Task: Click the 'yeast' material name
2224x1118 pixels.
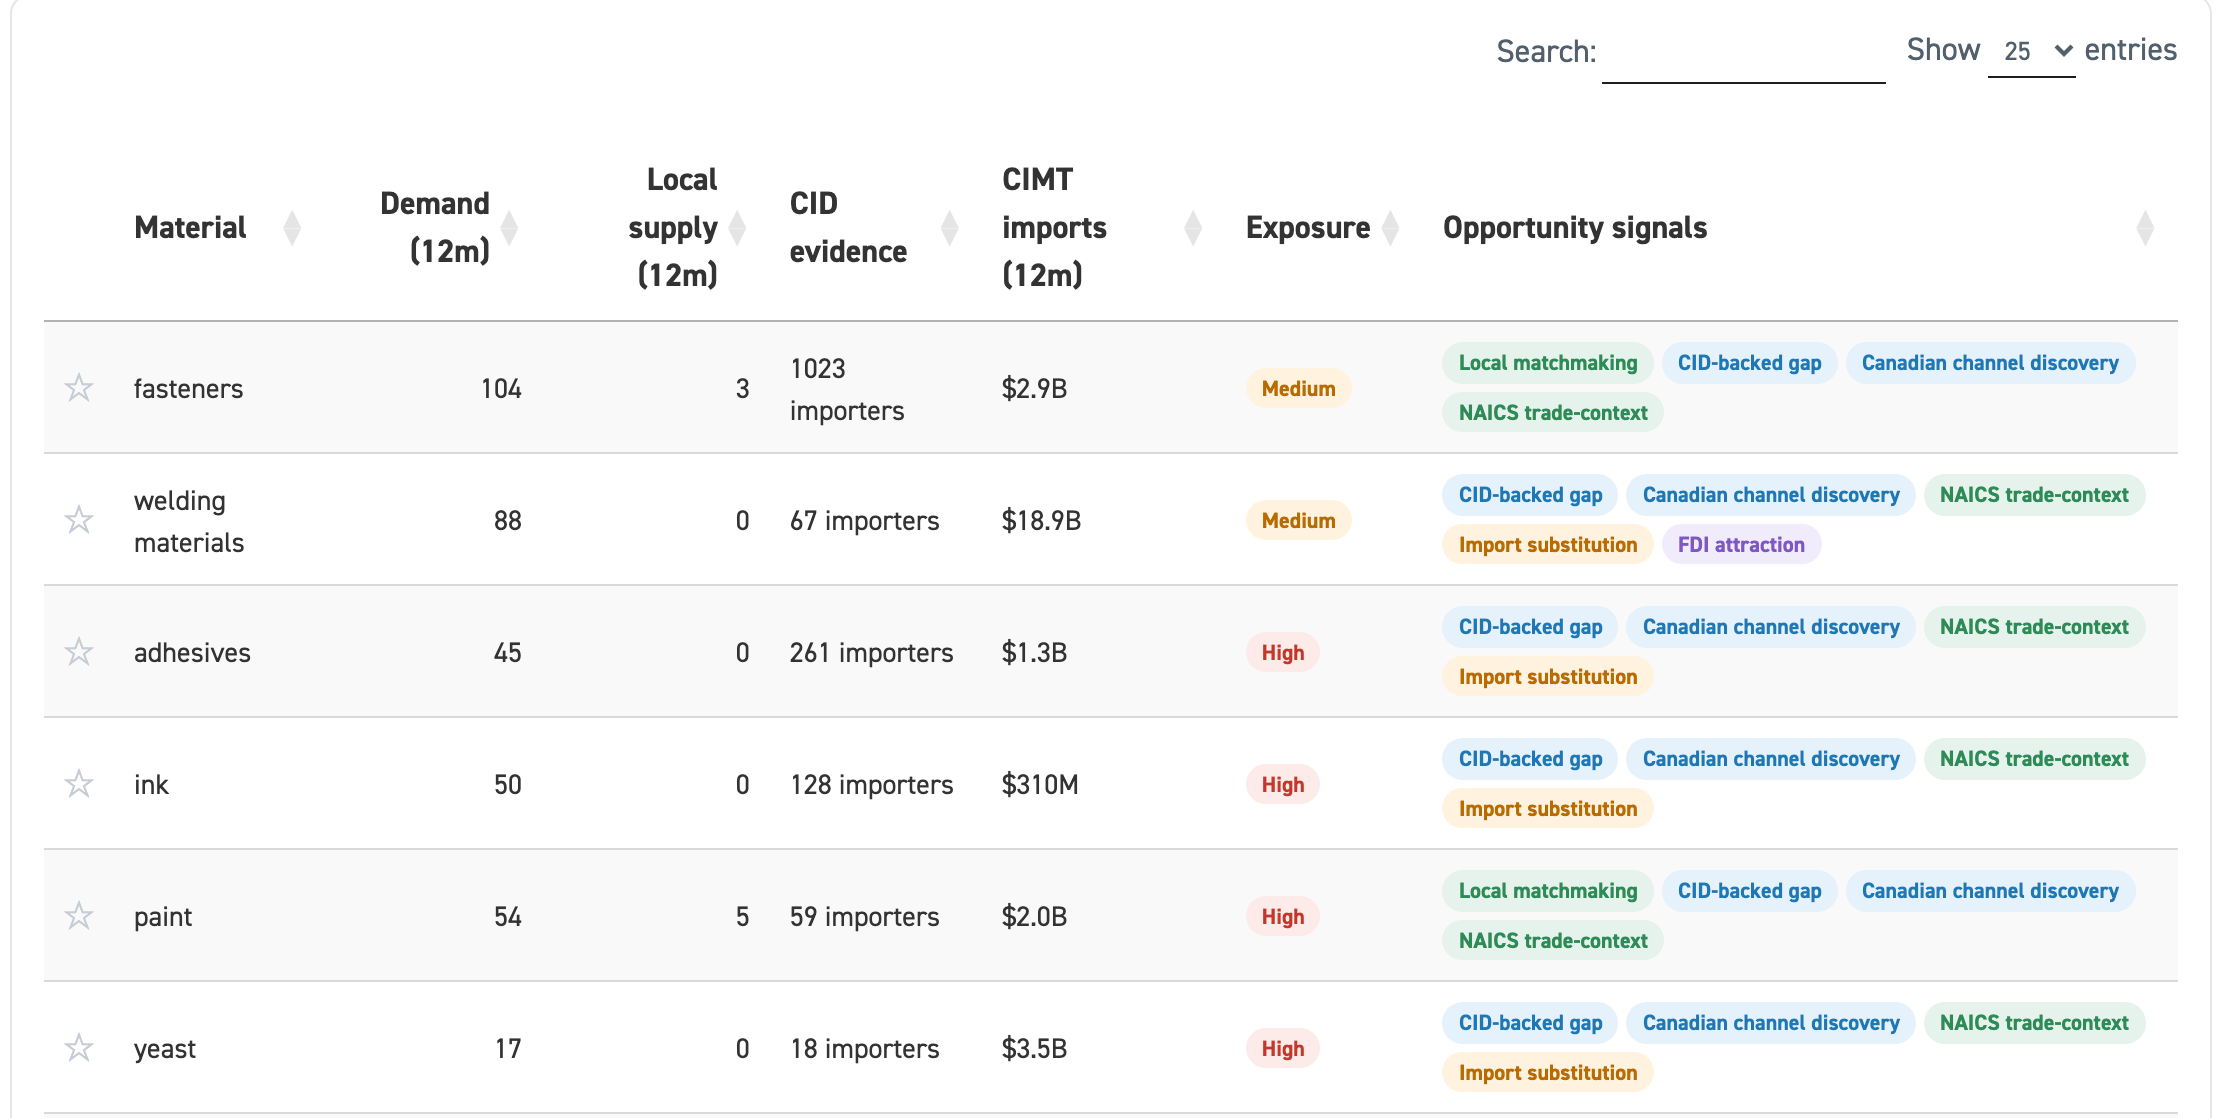Action: pos(165,1049)
